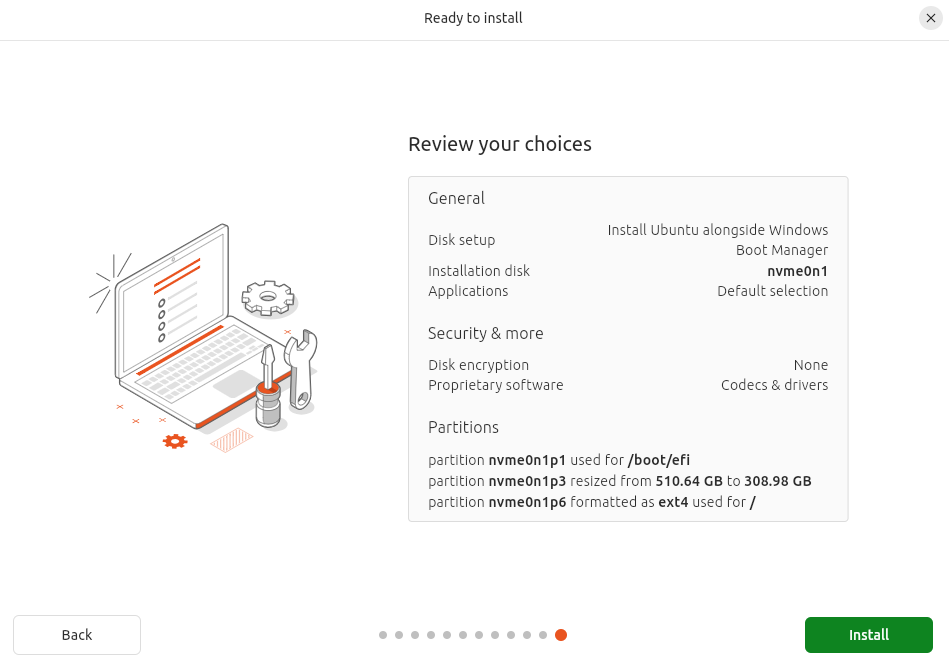Image resolution: width=949 pixels, height=671 pixels.
Task: Close the installer window with X
Action: 930,18
